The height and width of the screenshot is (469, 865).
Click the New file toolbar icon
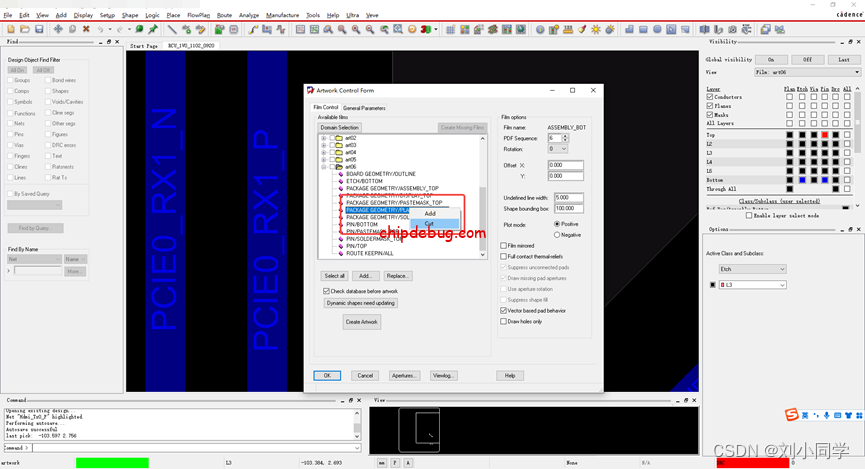tap(8, 29)
